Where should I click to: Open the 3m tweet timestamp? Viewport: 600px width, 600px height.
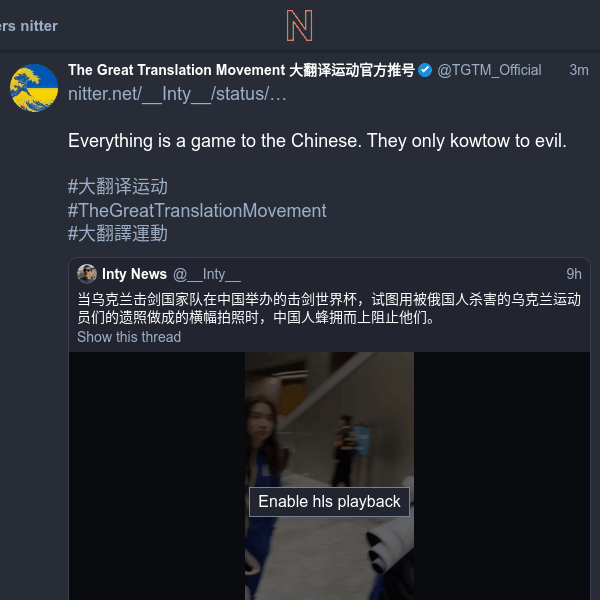tap(579, 70)
